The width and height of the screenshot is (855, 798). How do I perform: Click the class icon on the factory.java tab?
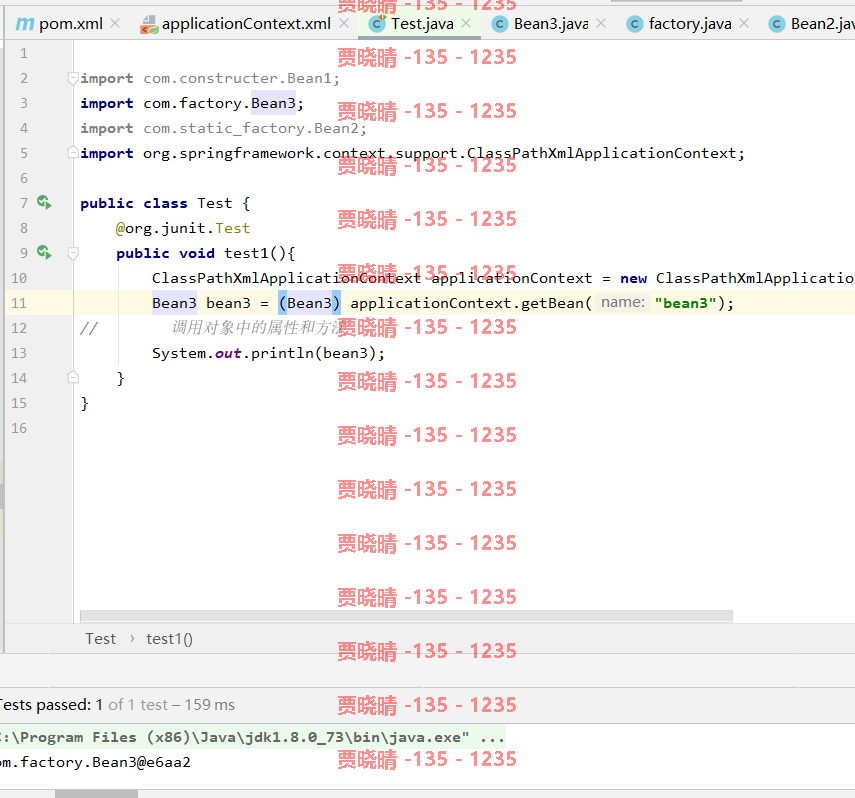(x=634, y=24)
